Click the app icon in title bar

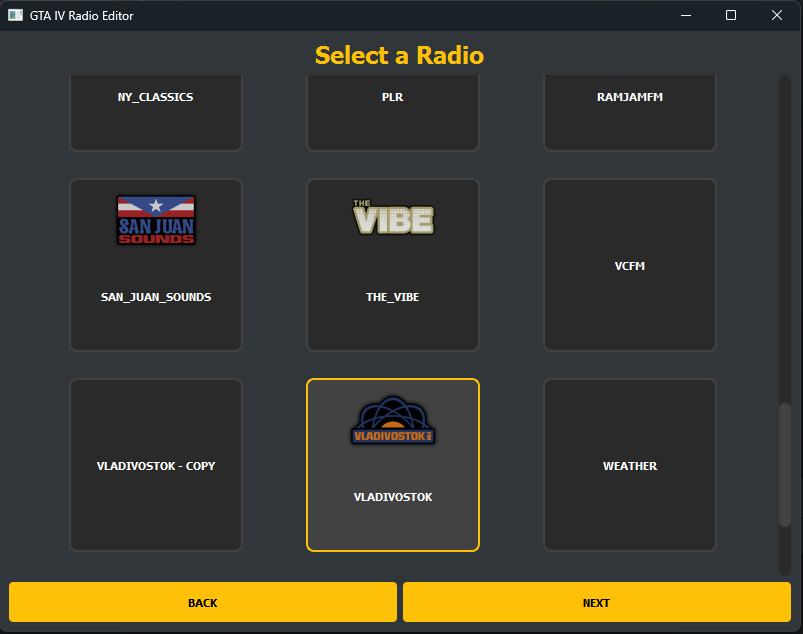pos(15,15)
